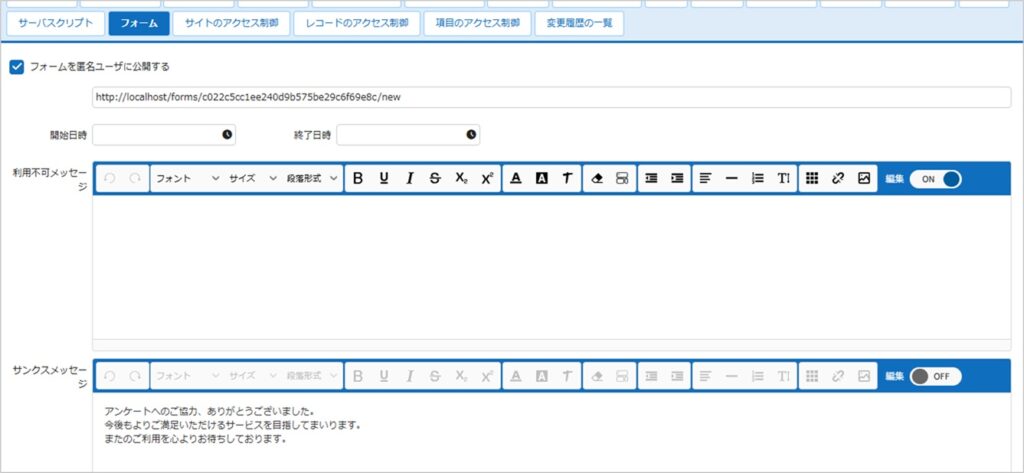
Task: Click the form URL text field
Action: [x=550, y=98]
